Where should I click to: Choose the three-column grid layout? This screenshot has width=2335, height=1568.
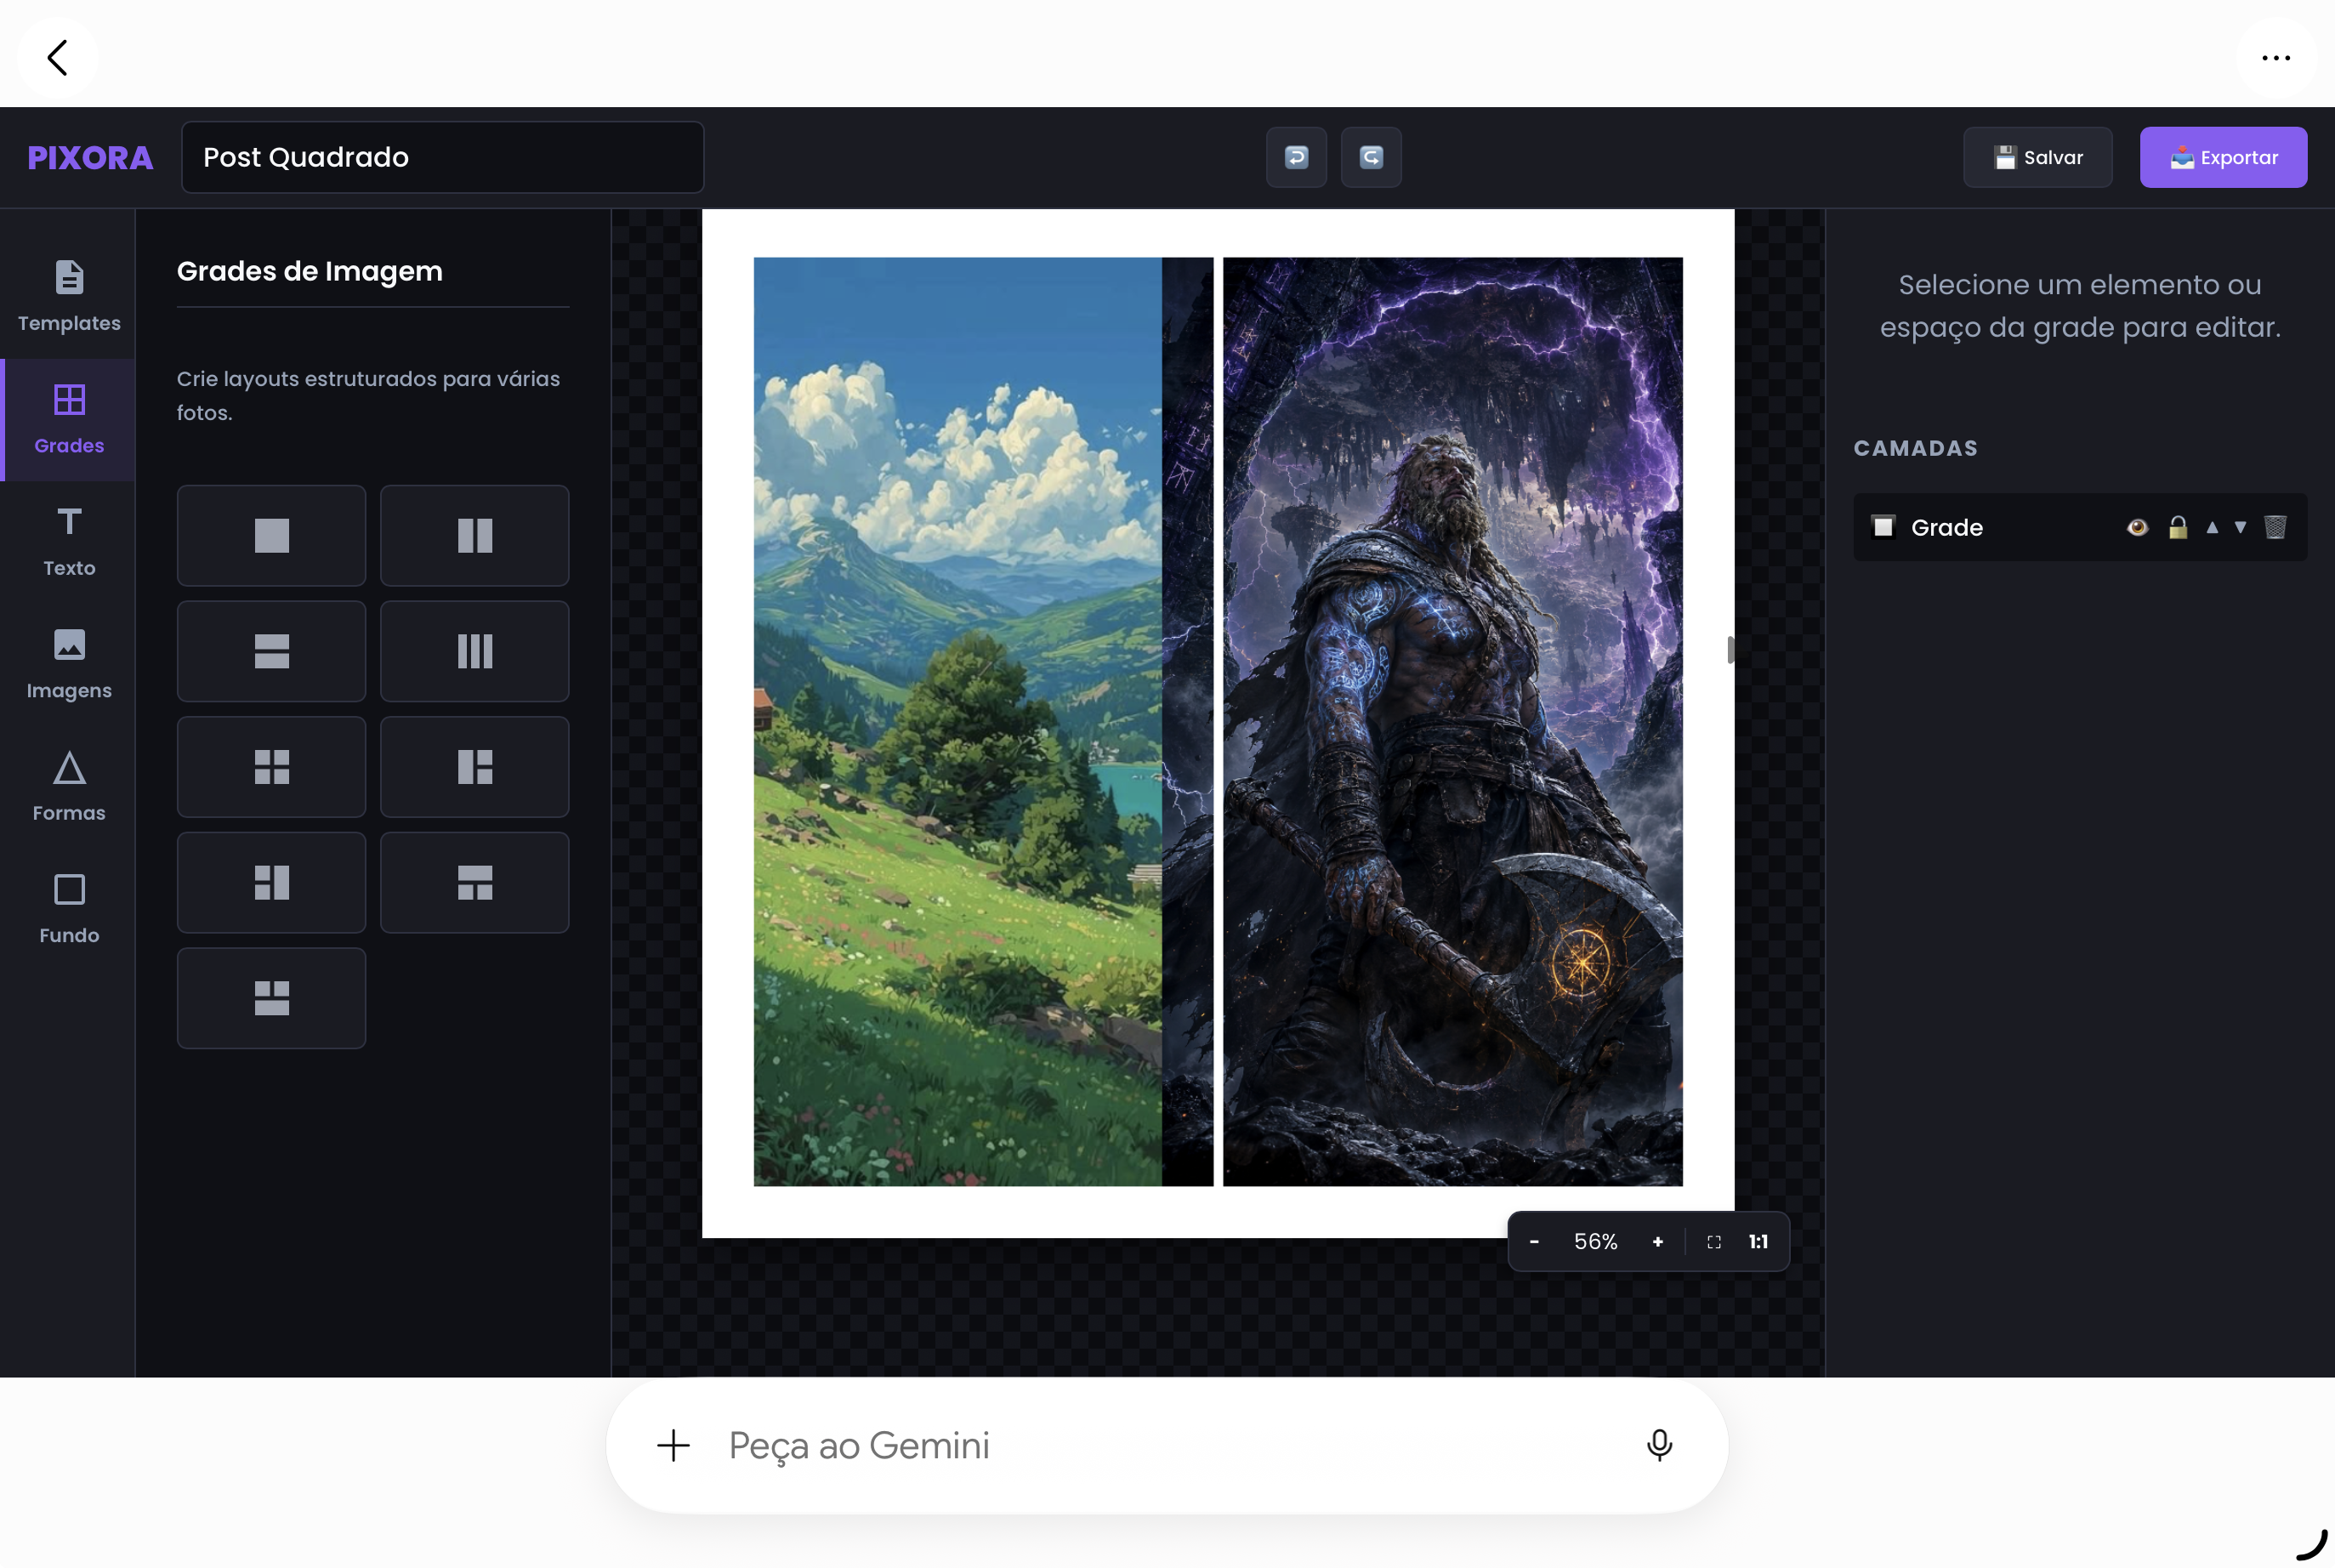click(475, 651)
